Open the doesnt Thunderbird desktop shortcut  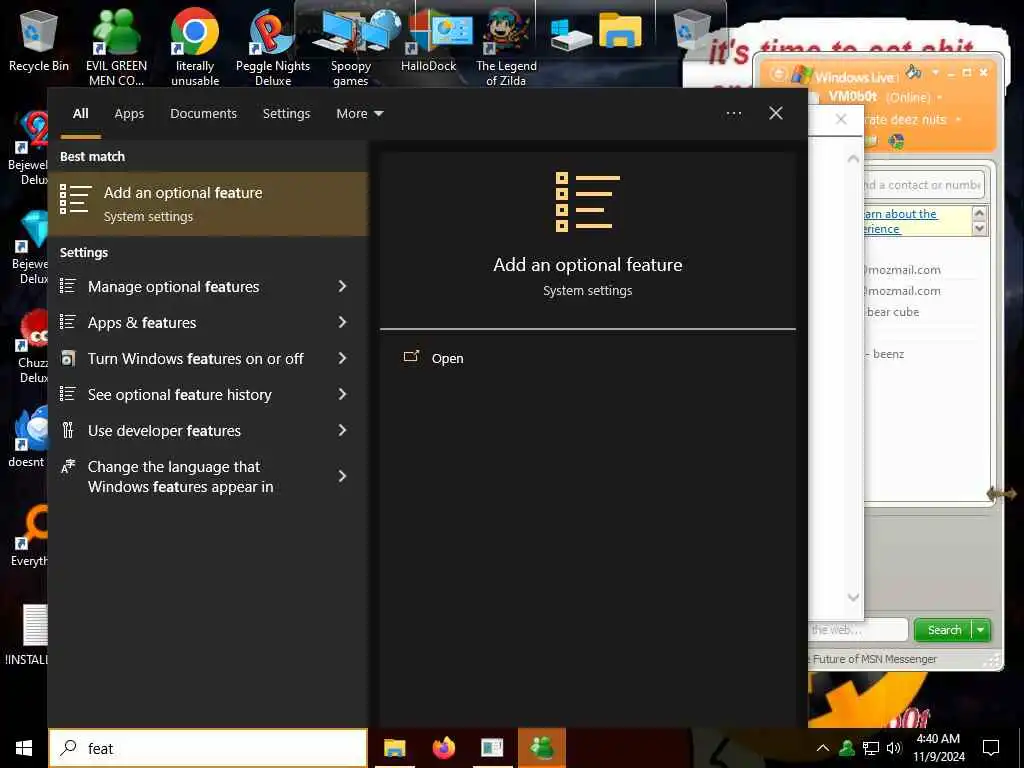(x=27, y=436)
